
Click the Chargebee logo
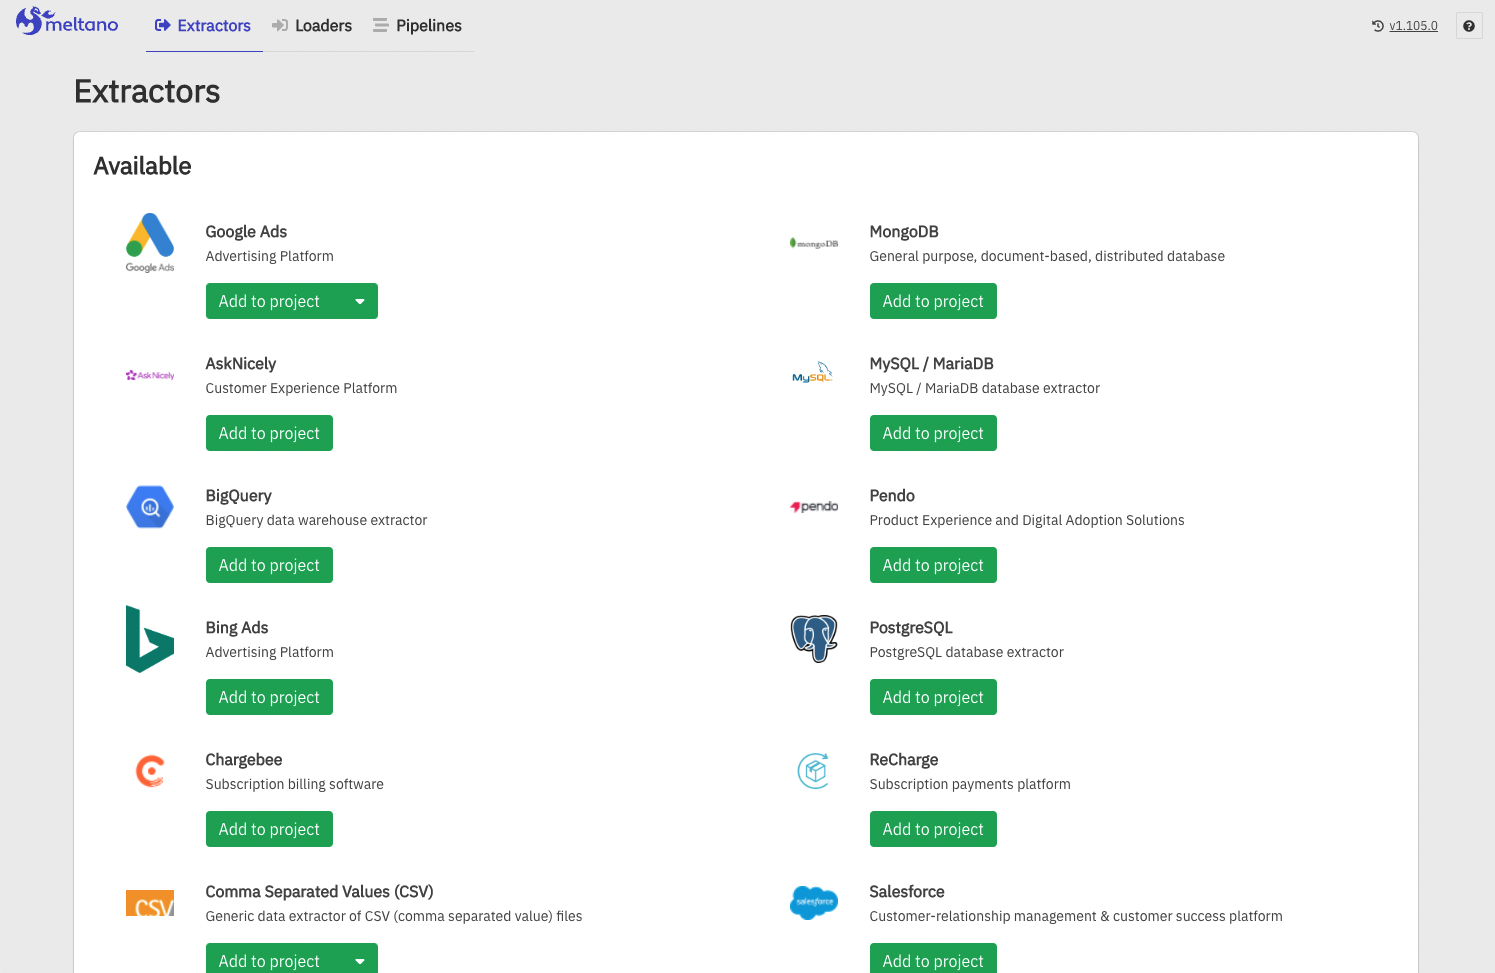pos(150,771)
